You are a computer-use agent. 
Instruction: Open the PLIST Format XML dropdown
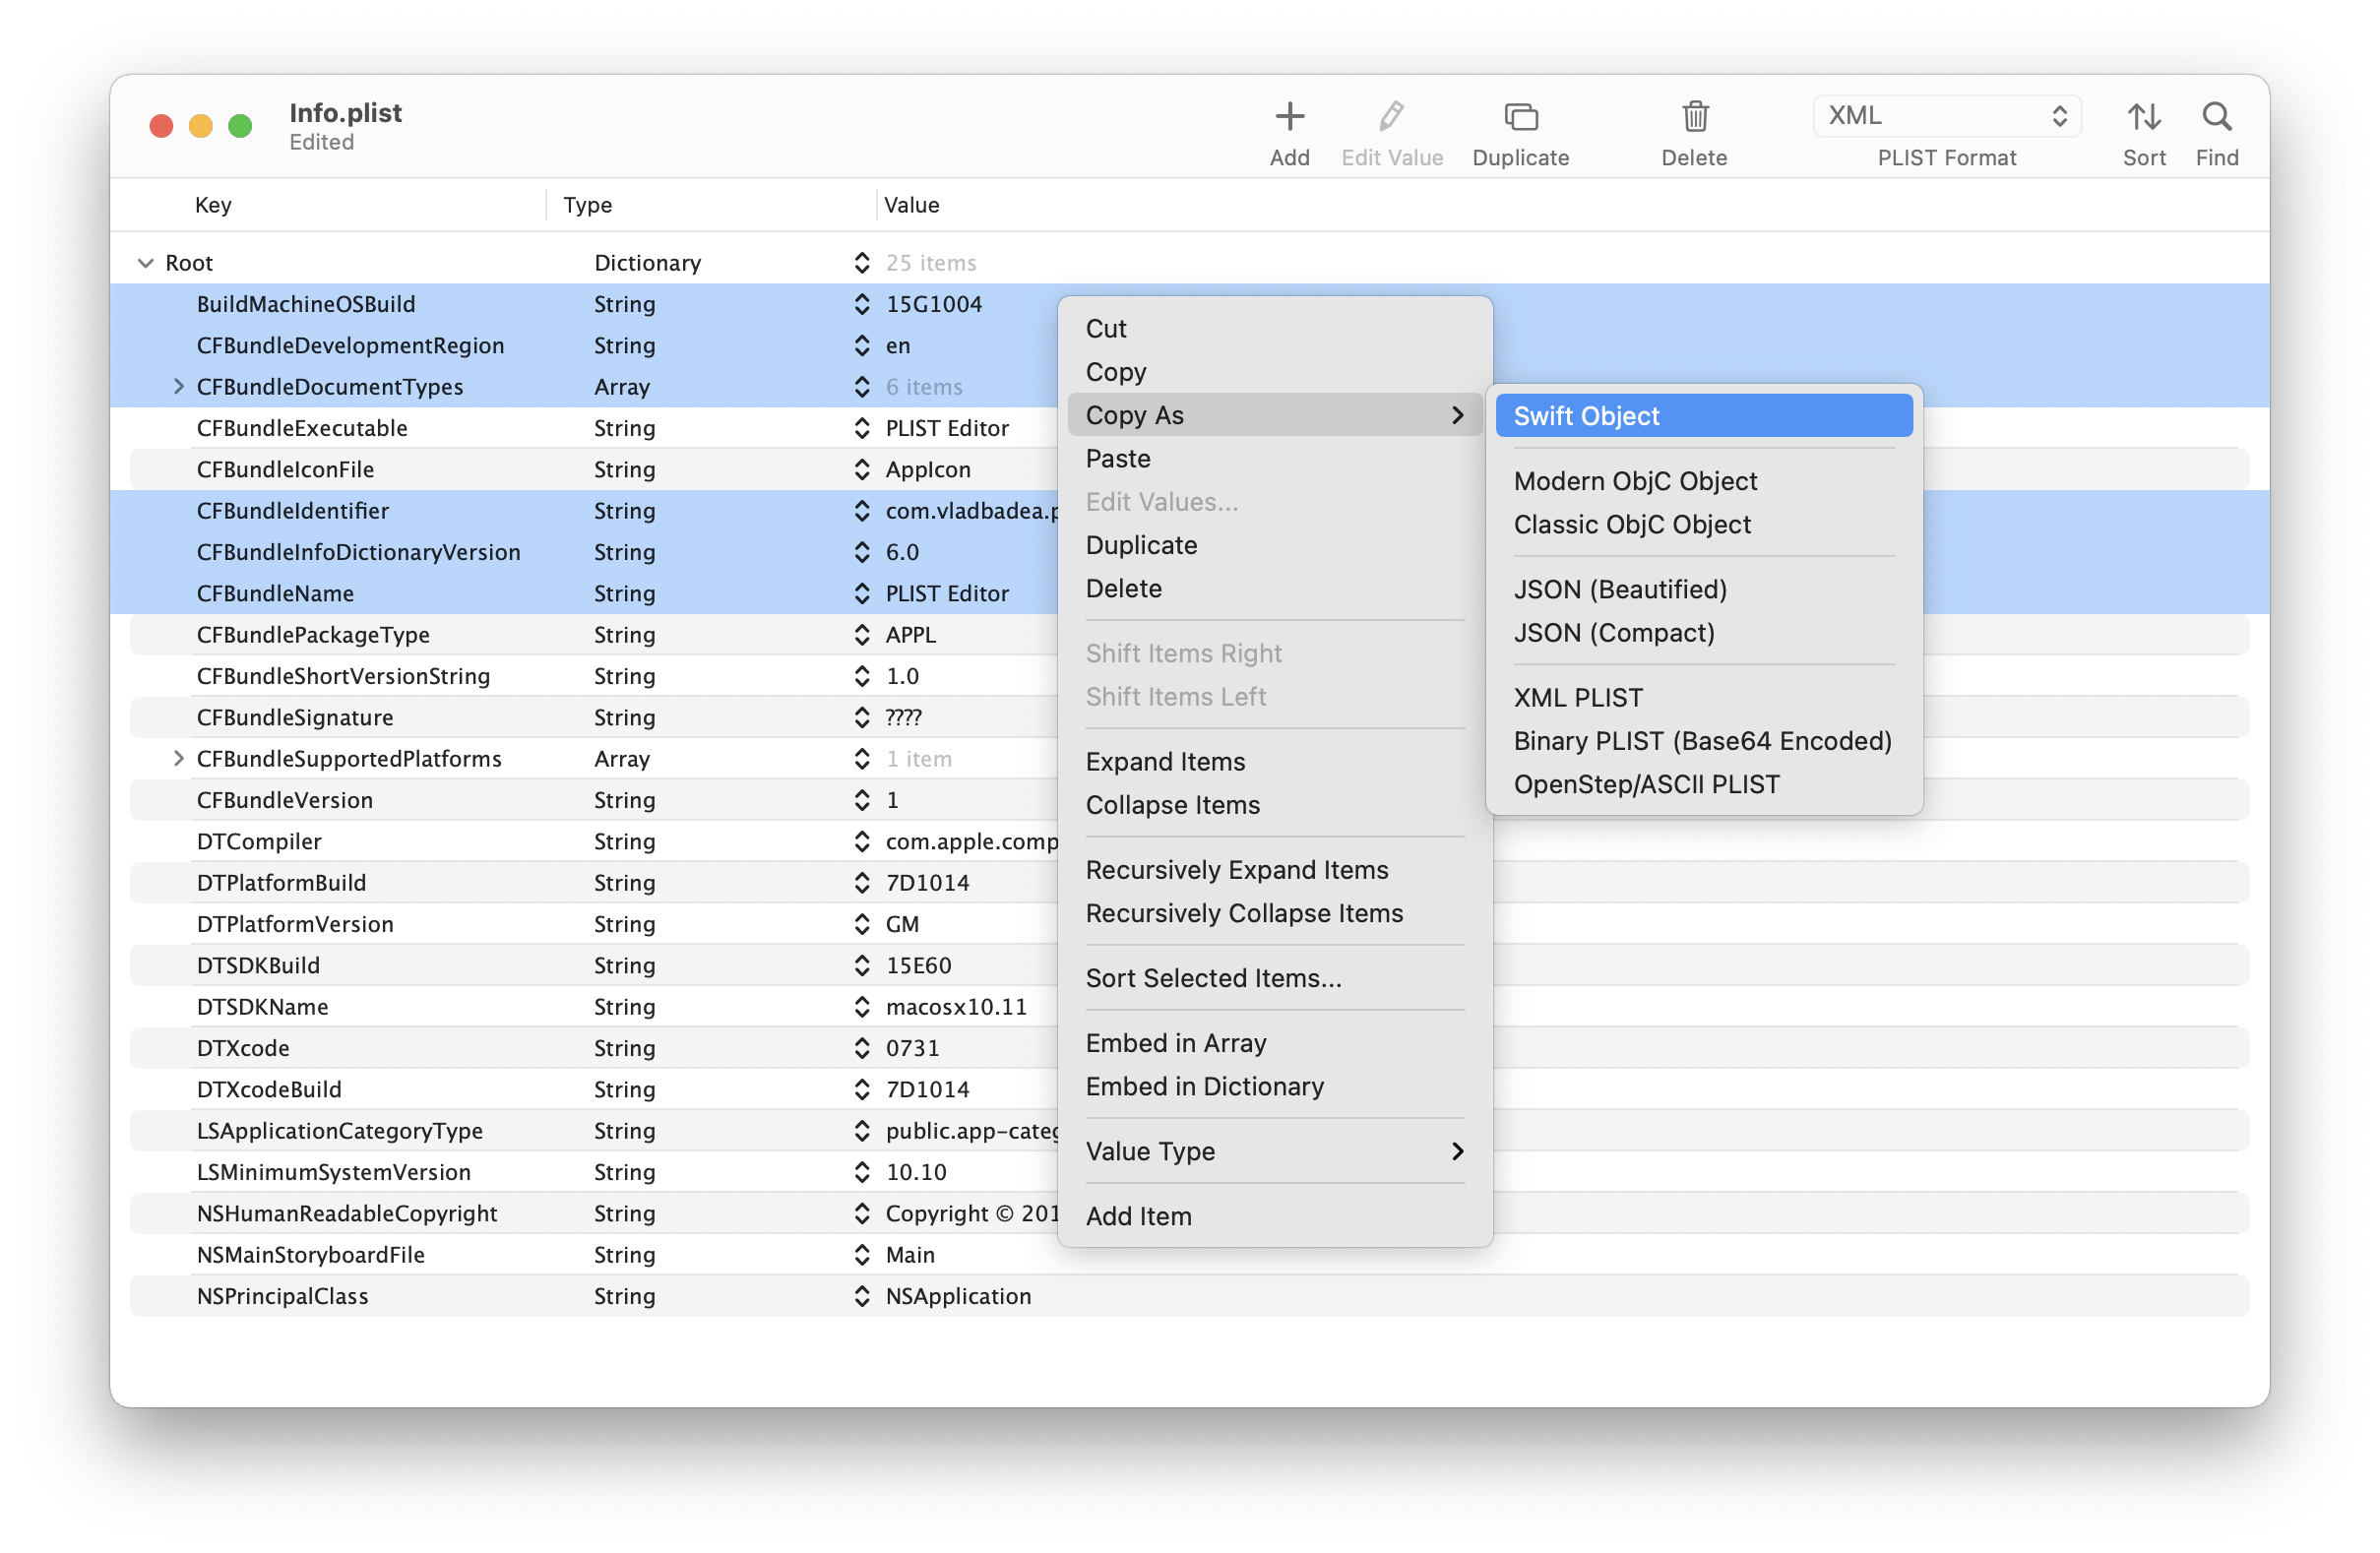[x=1946, y=116]
